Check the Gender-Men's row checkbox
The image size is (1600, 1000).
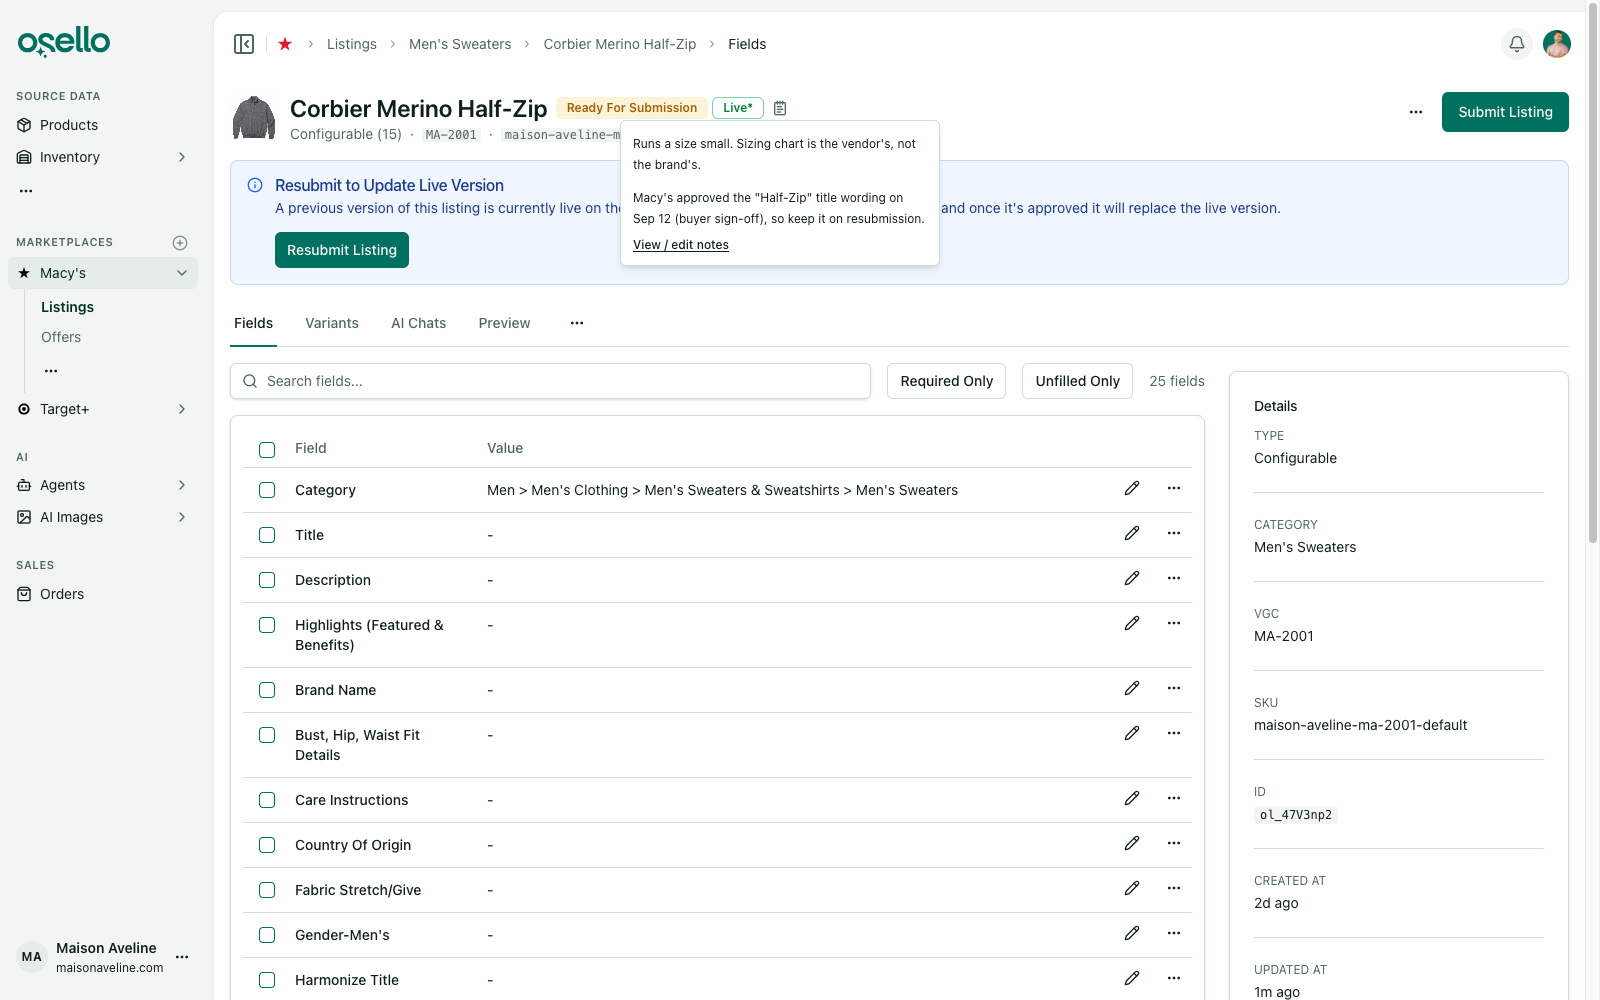pyautogui.click(x=267, y=935)
